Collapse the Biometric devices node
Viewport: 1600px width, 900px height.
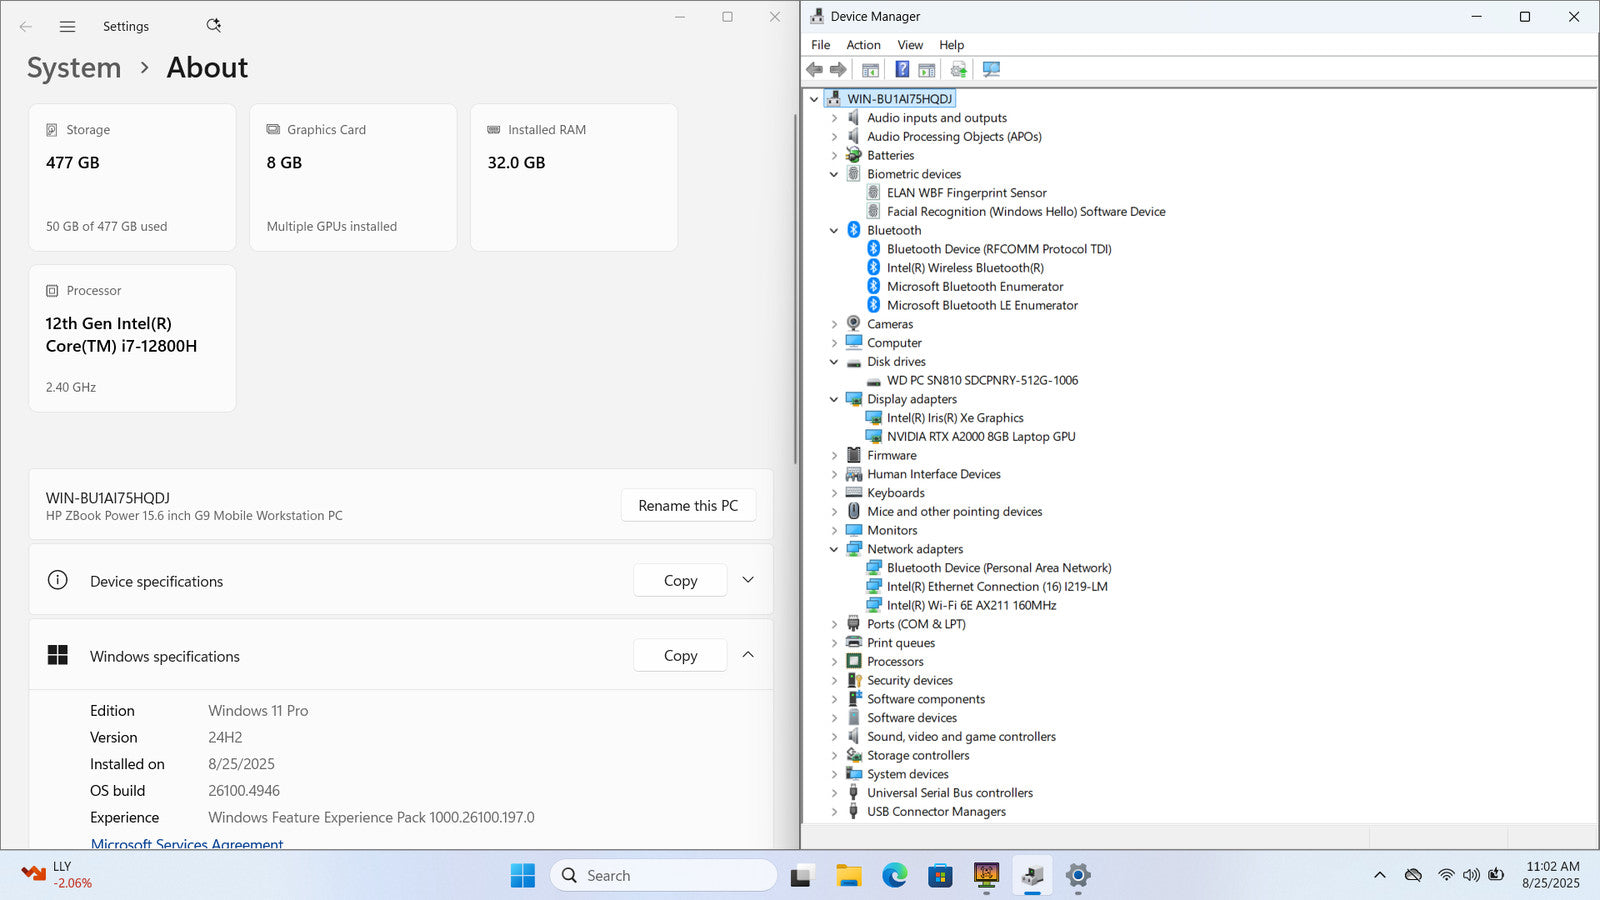(834, 174)
